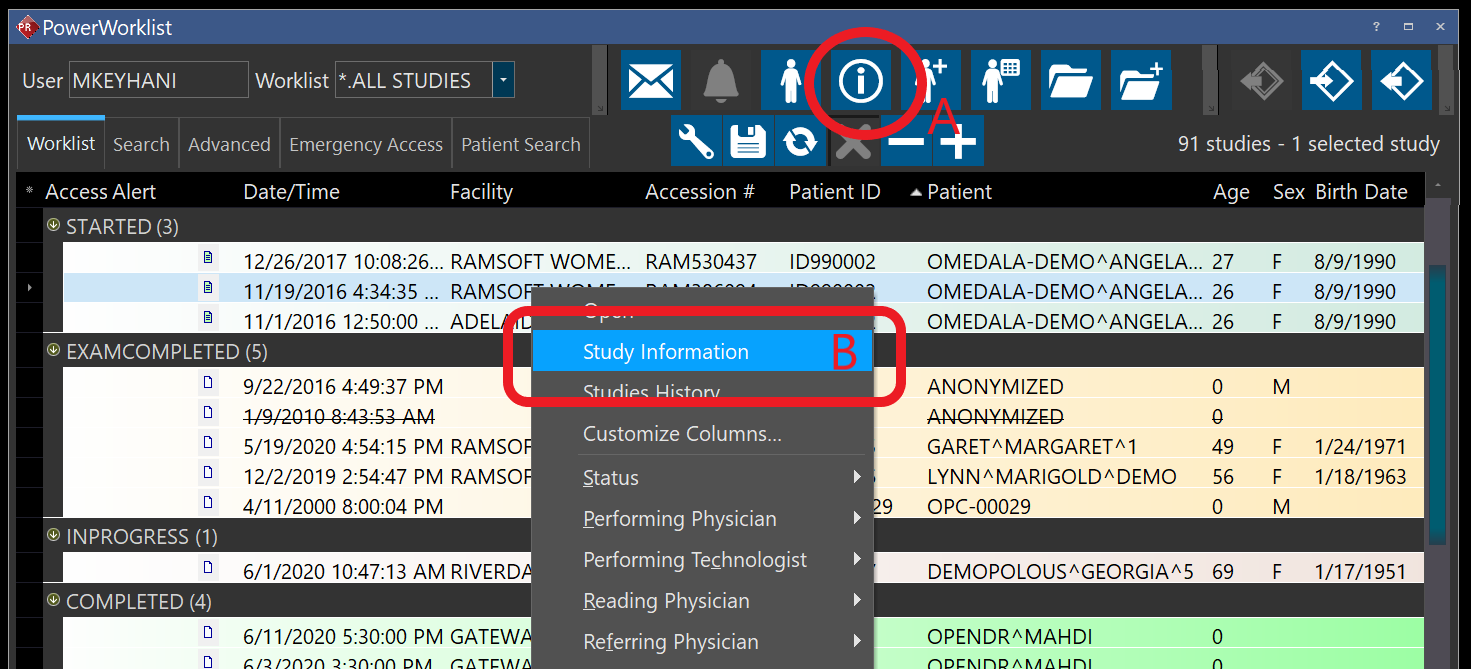Click the User input field
The width and height of the screenshot is (1471, 669).
click(158, 80)
